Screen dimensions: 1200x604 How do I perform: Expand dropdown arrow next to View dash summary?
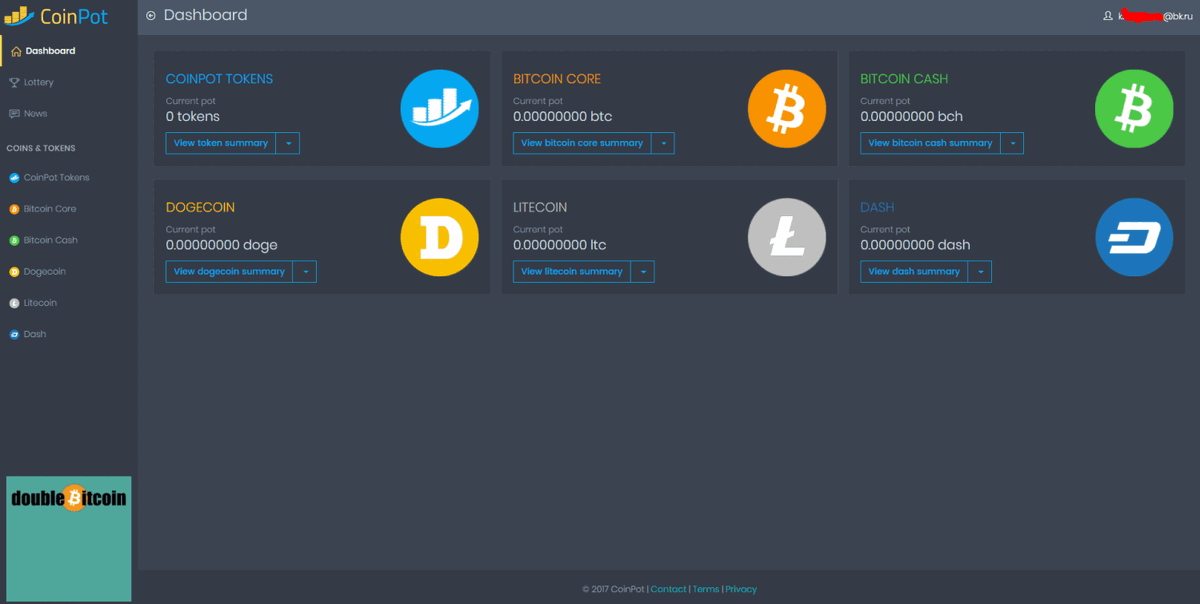tap(981, 271)
